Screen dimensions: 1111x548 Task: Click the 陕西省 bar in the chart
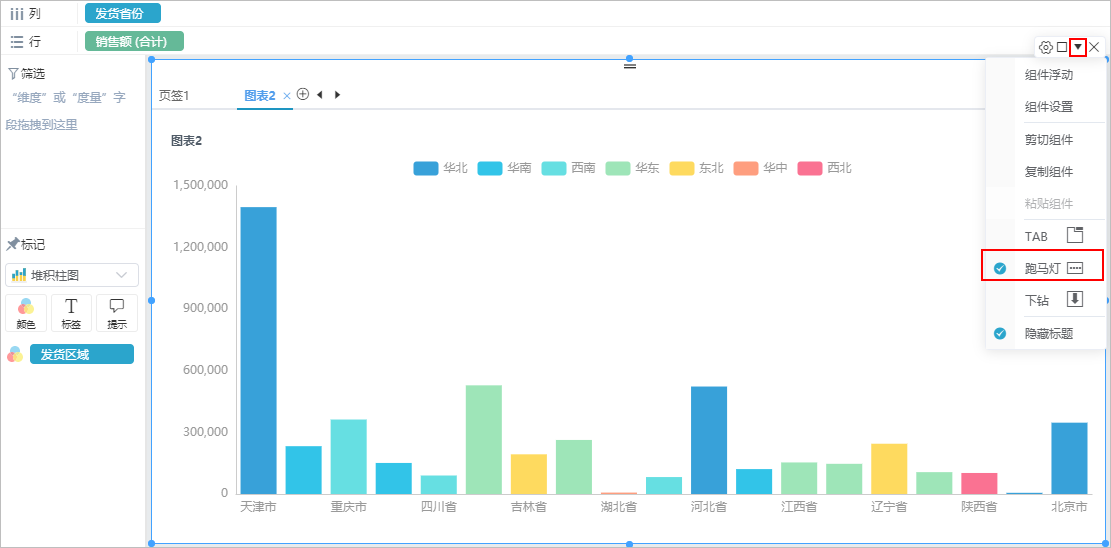pos(979,483)
